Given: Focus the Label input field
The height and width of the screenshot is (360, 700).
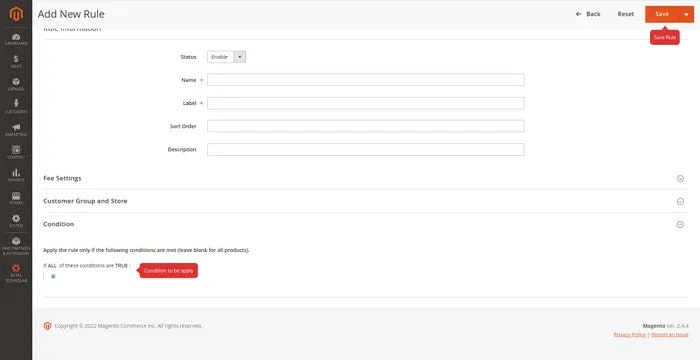Looking at the screenshot, I should 366,103.
